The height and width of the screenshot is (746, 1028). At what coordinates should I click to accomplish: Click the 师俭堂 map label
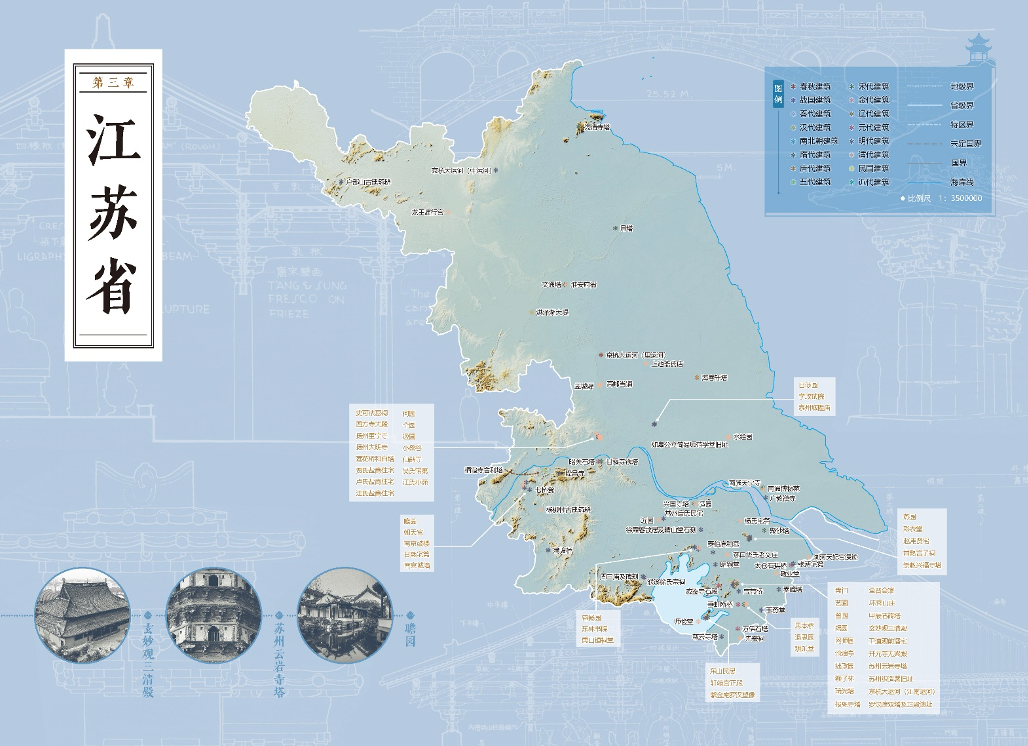[x=684, y=621]
